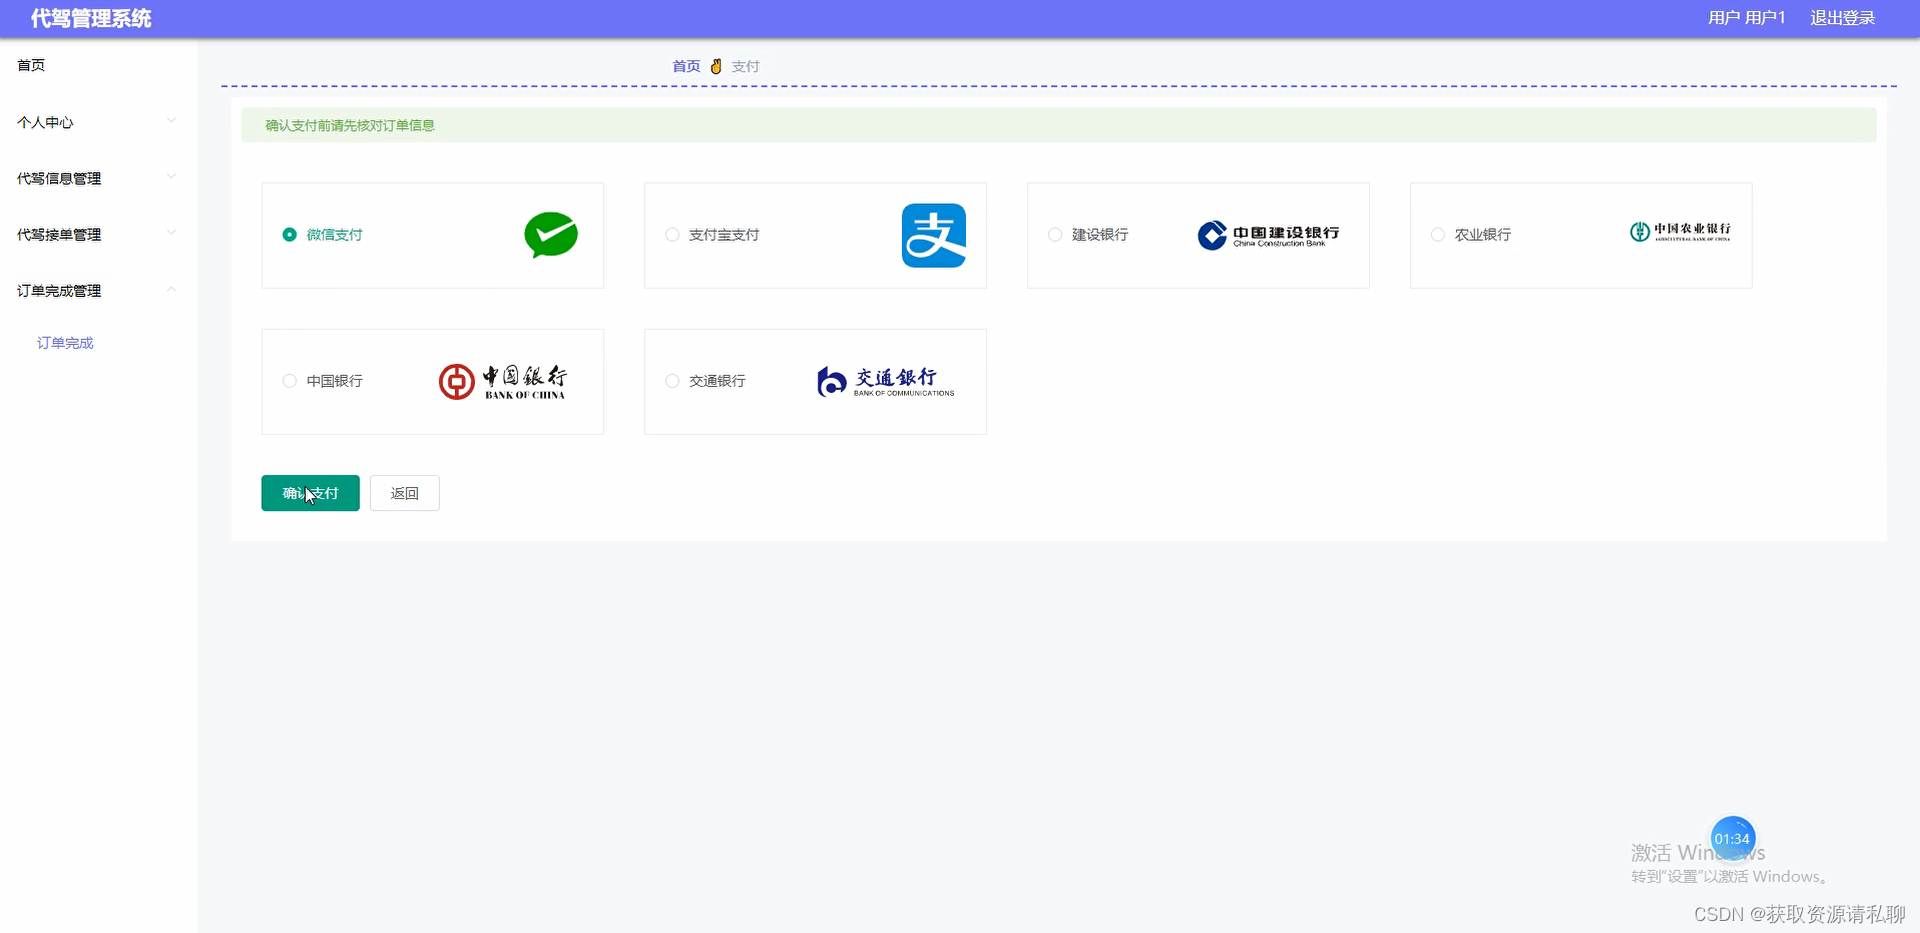Select 支付宝支付 radio button
Viewport: 1920px width, 933px height.
672,234
